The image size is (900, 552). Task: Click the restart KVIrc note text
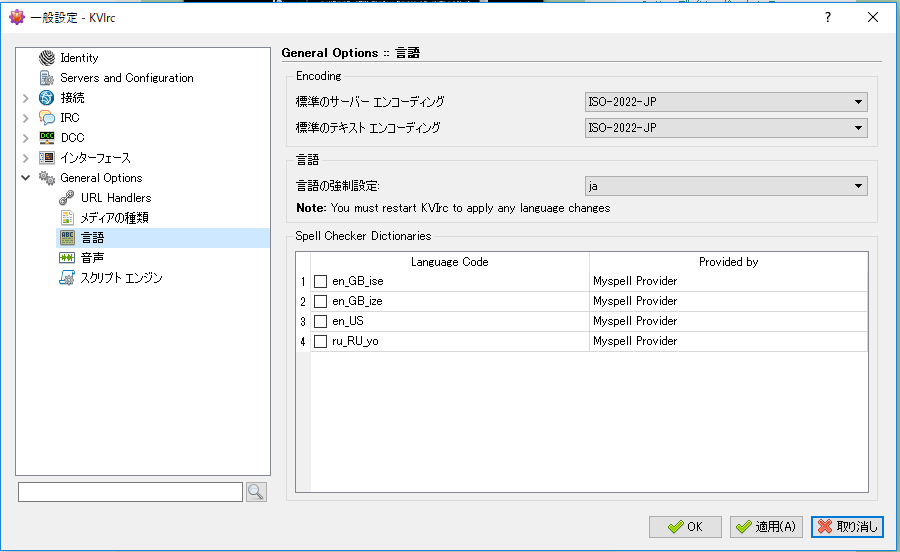point(453,208)
